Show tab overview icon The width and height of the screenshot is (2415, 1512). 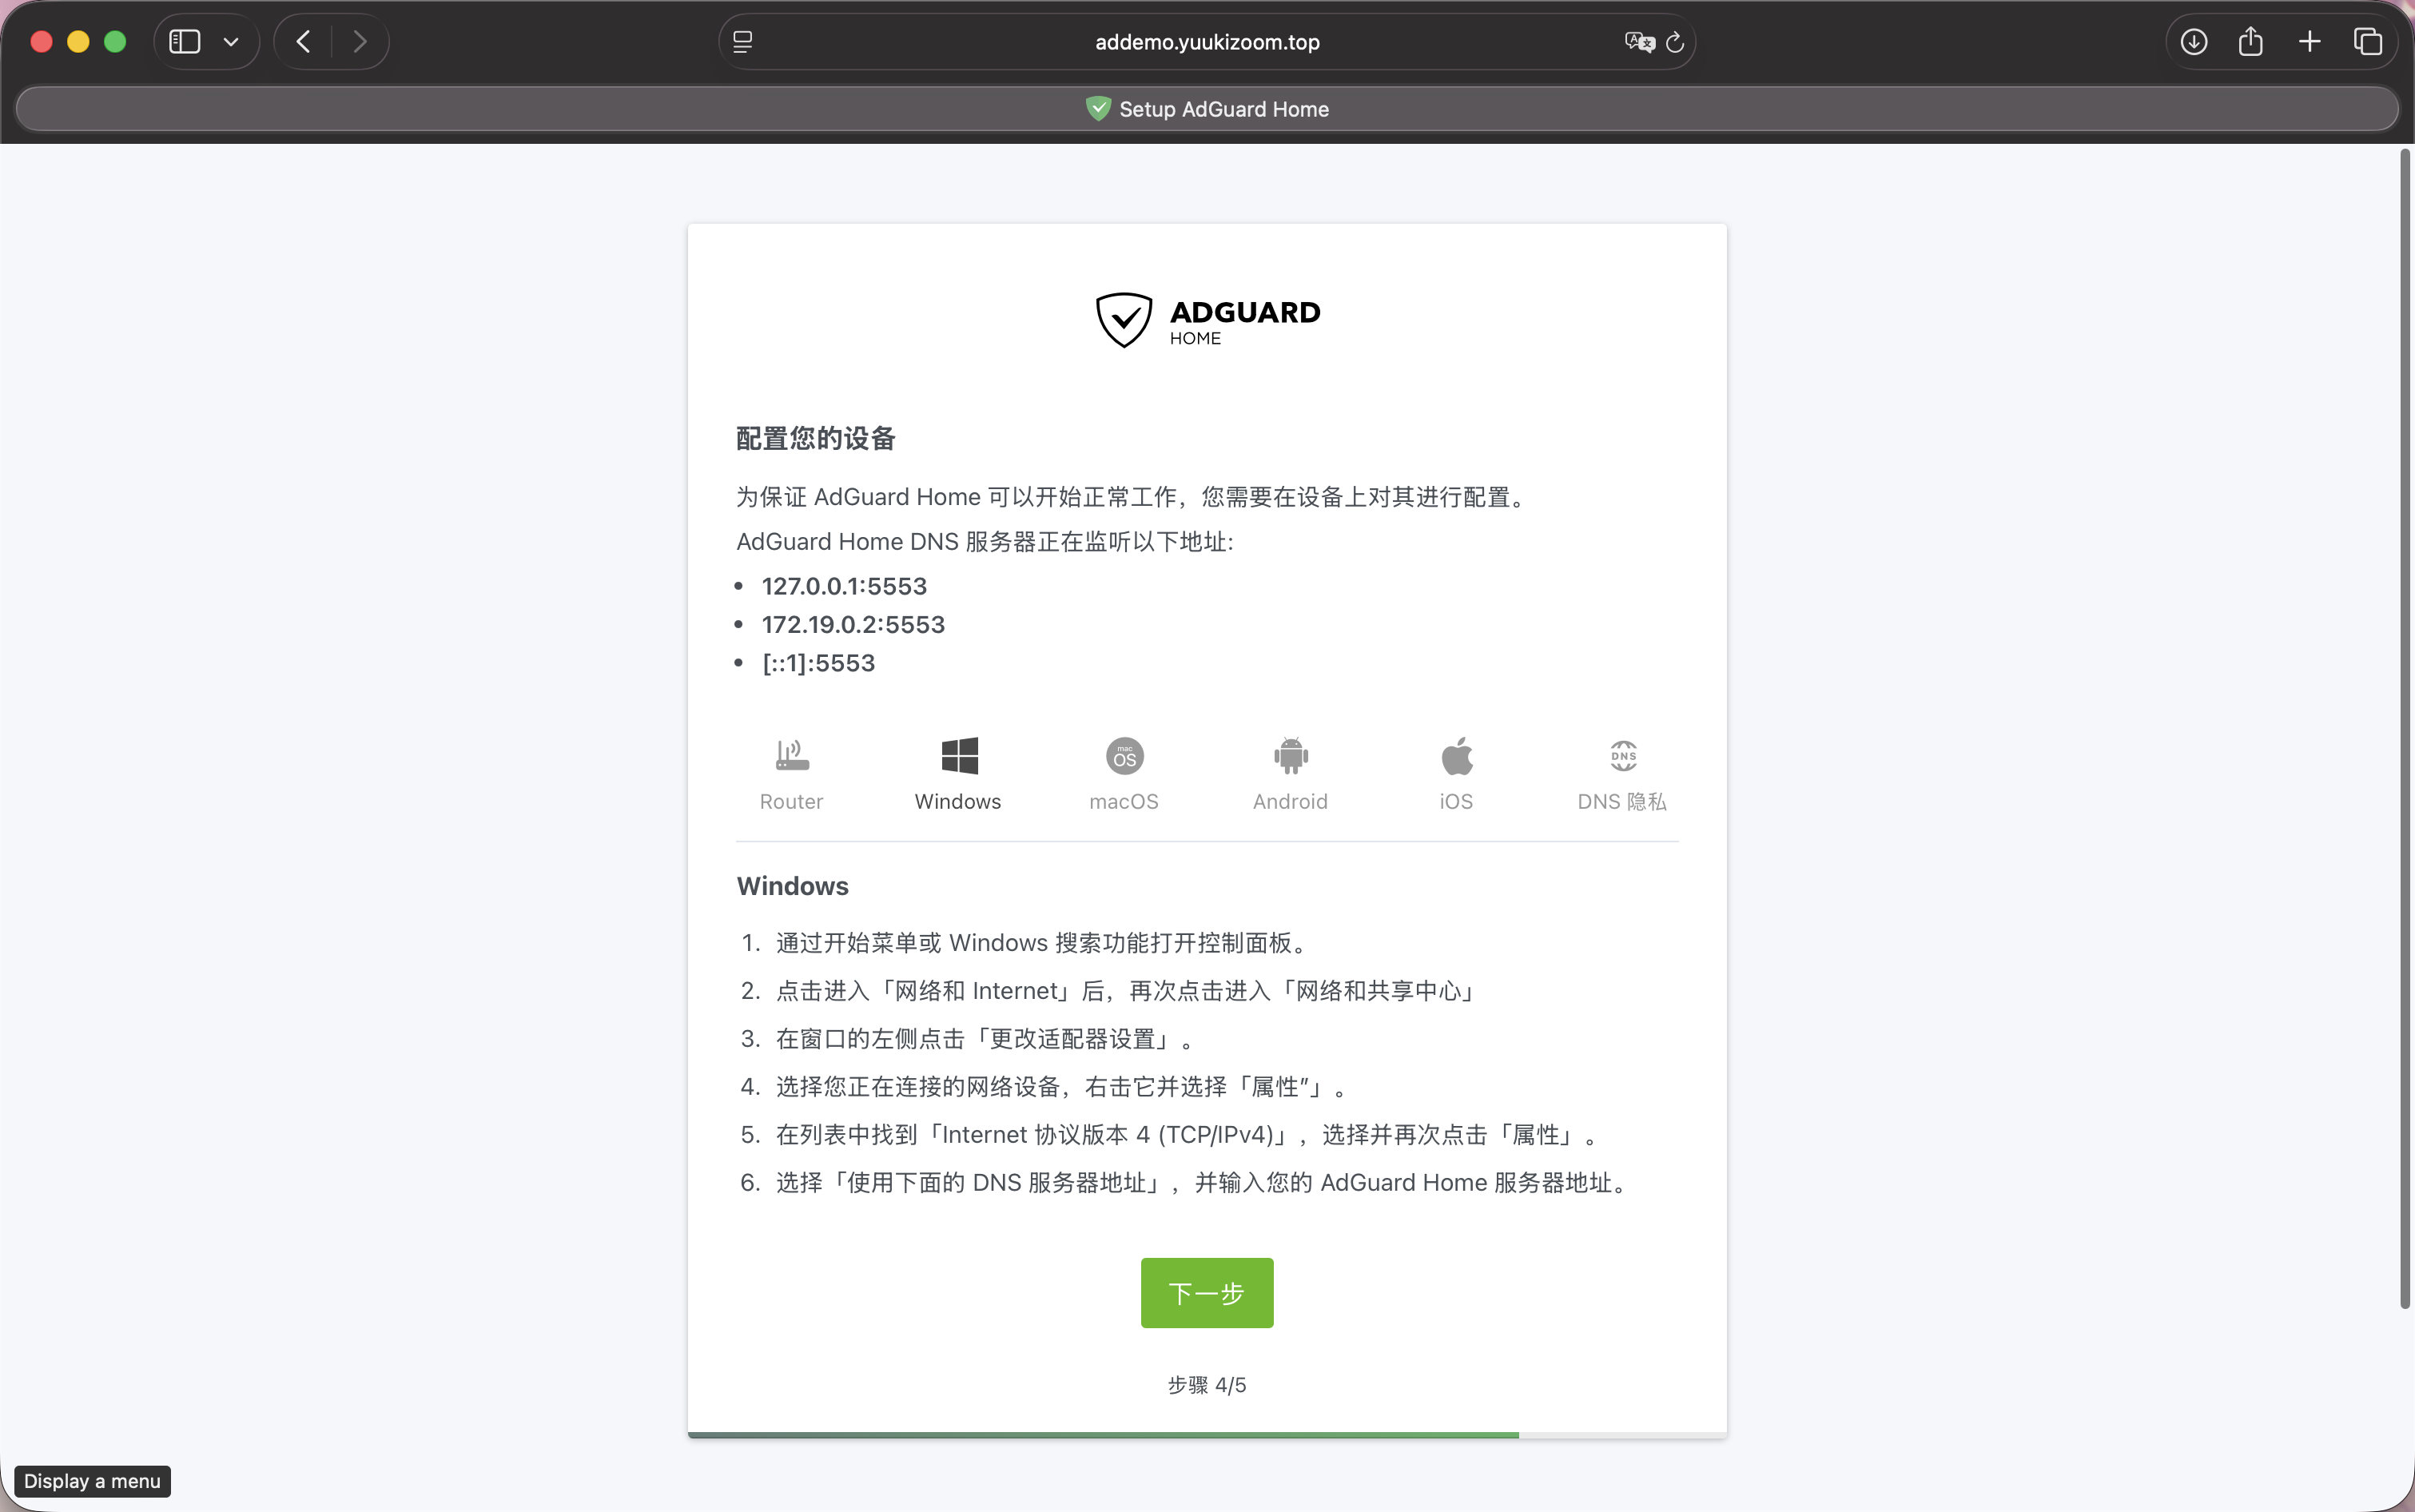pyautogui.click(x=2368, y=42)
